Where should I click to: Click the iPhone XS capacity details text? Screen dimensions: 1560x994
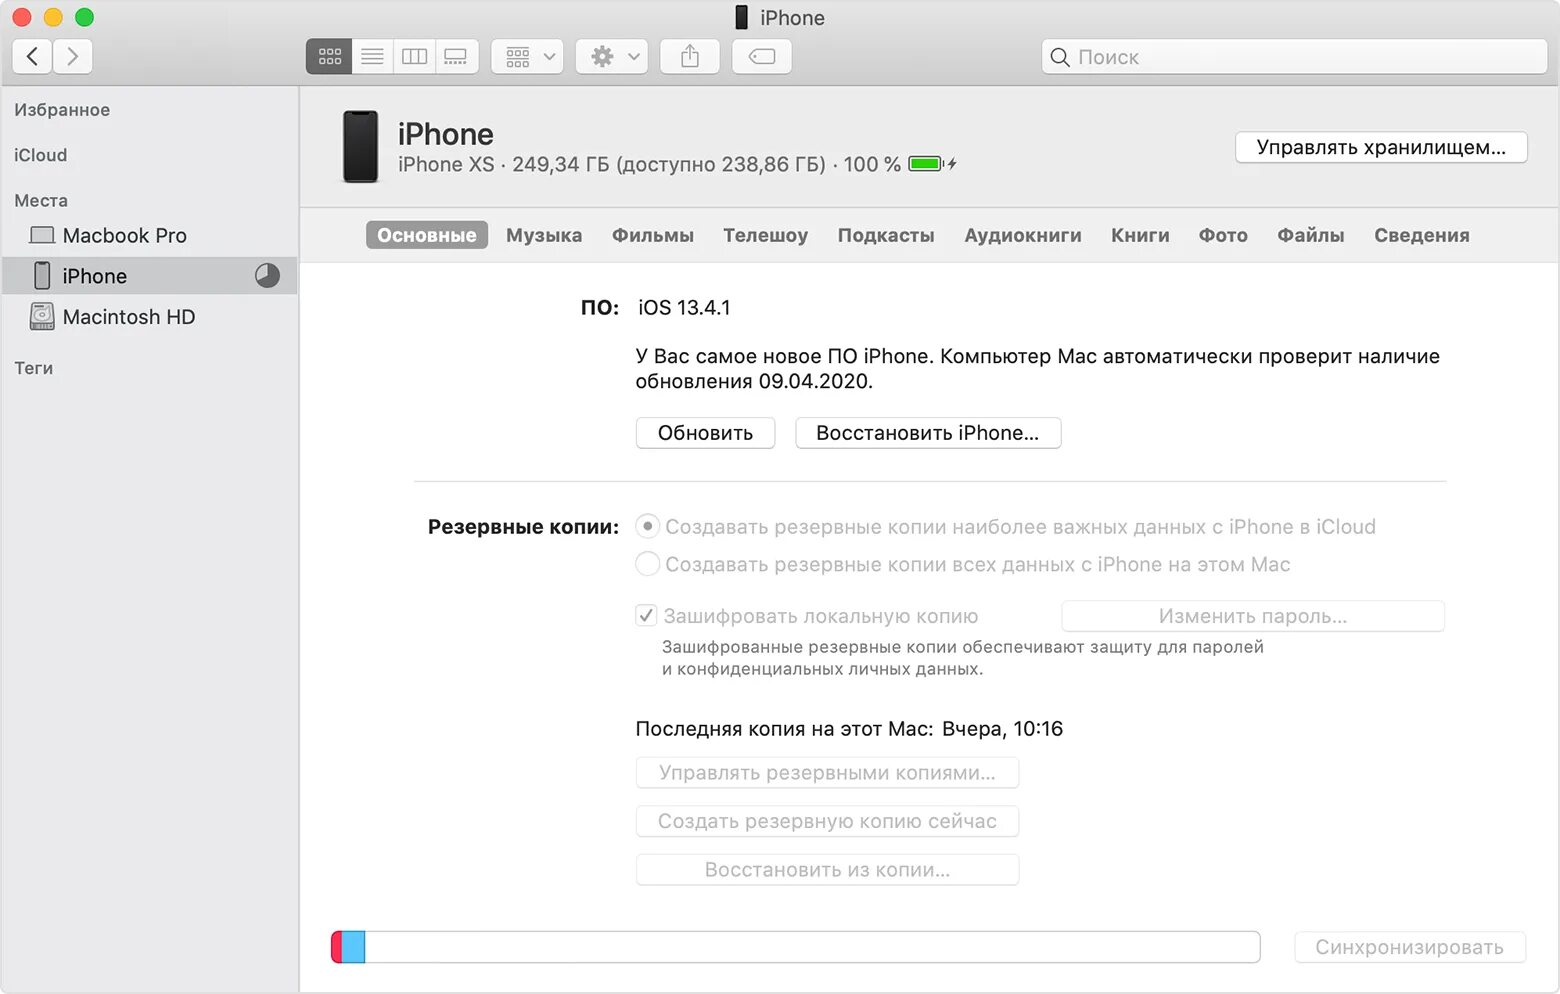(611, 164)
